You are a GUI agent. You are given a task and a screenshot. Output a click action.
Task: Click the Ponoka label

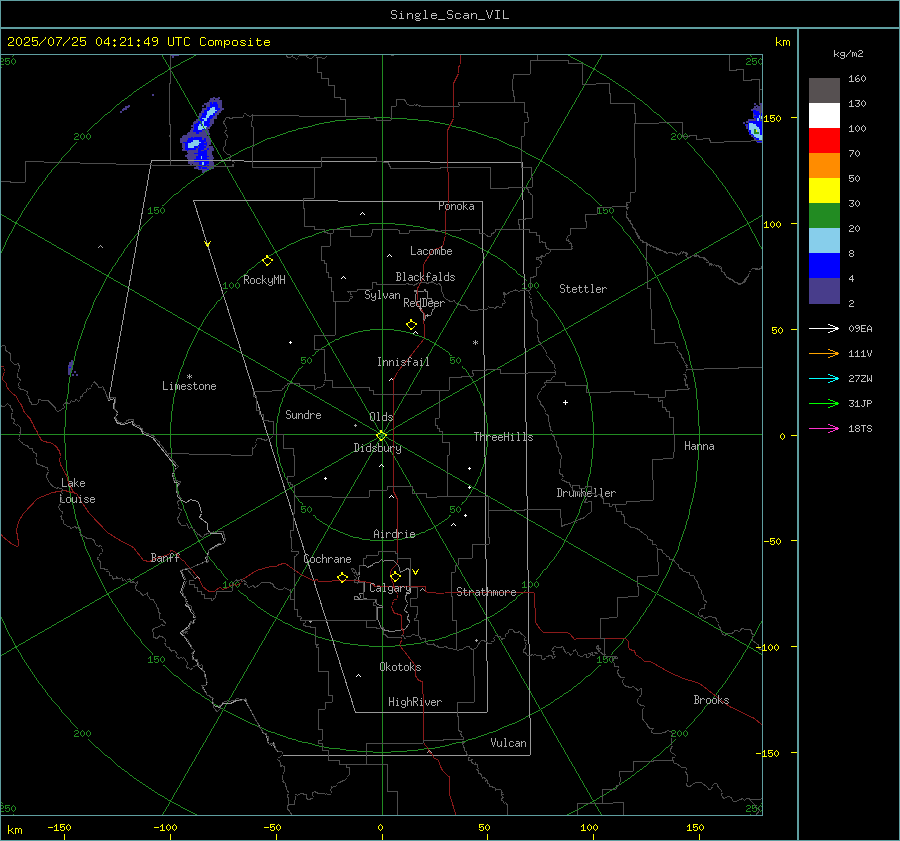click(x=456, y=206)
